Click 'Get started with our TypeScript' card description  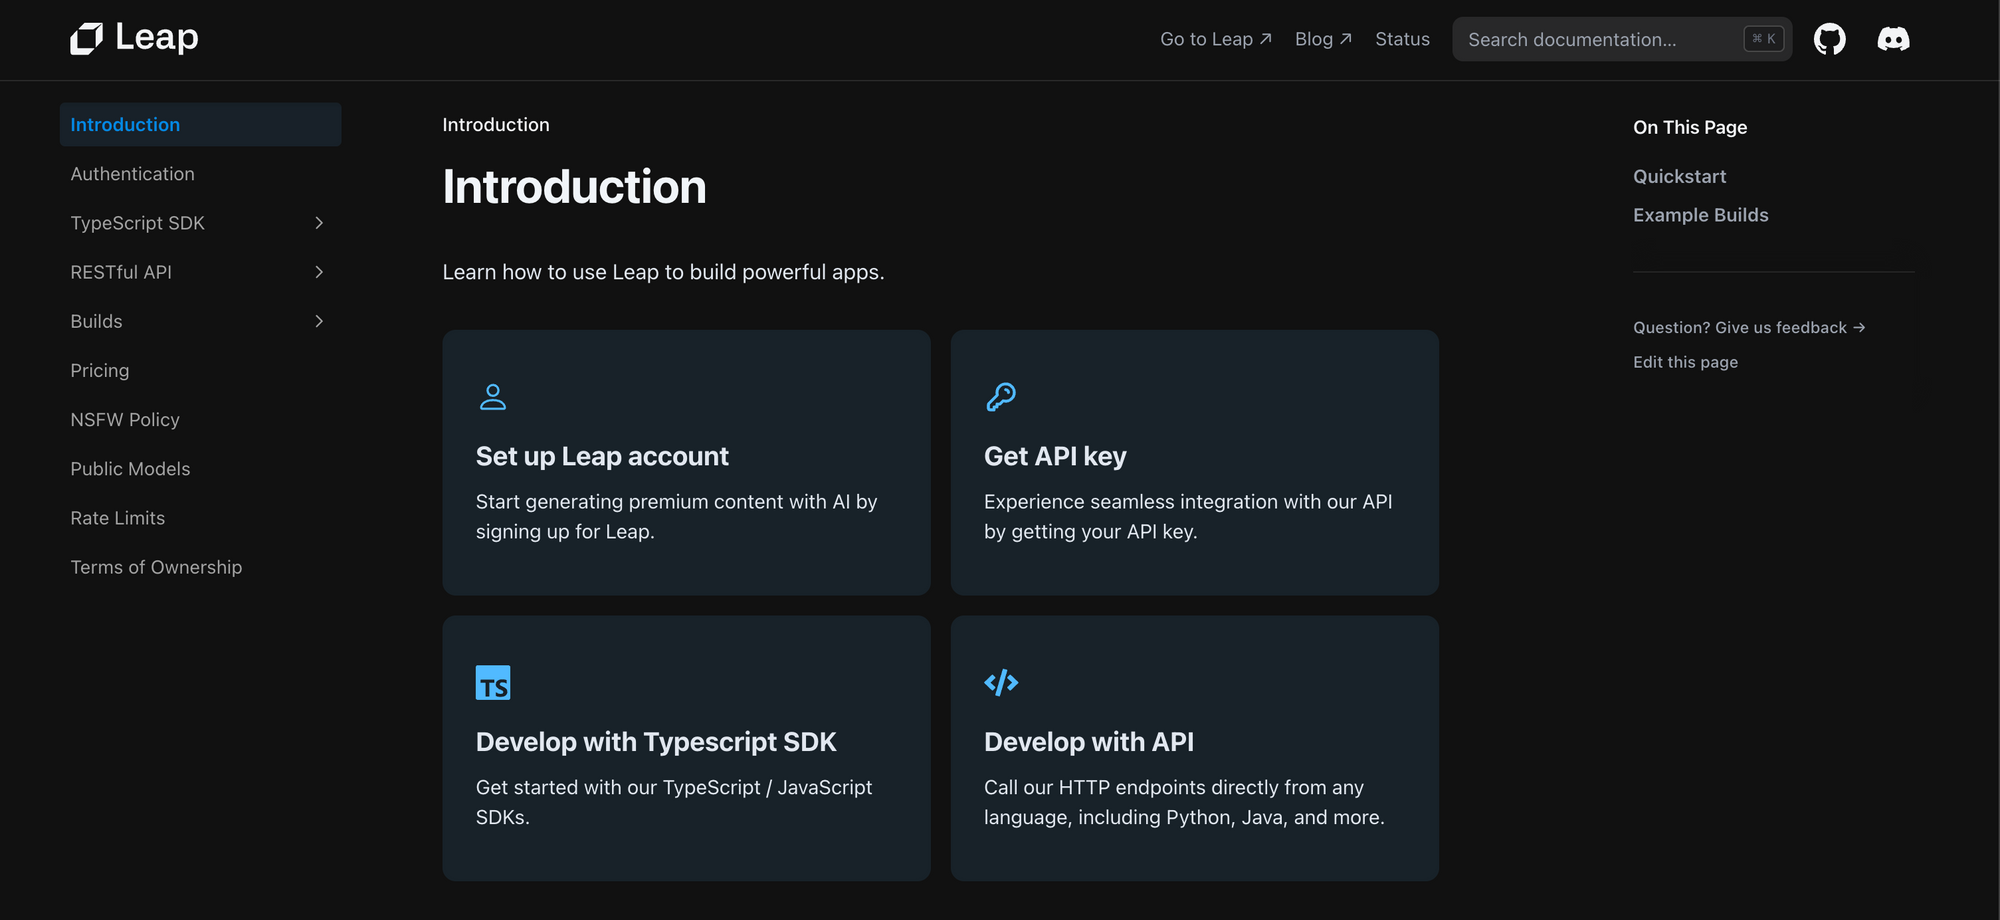tap(674, 802)
